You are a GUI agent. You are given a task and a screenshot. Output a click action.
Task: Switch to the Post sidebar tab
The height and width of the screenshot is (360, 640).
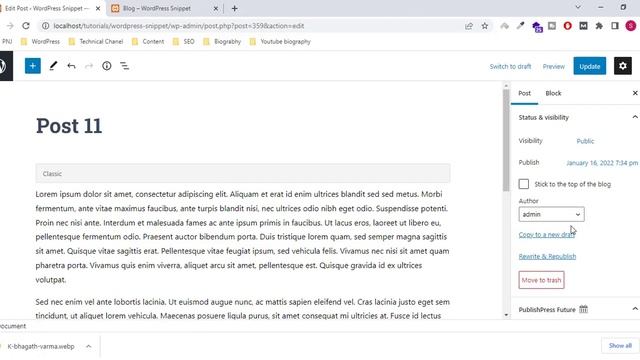(524, 93)
